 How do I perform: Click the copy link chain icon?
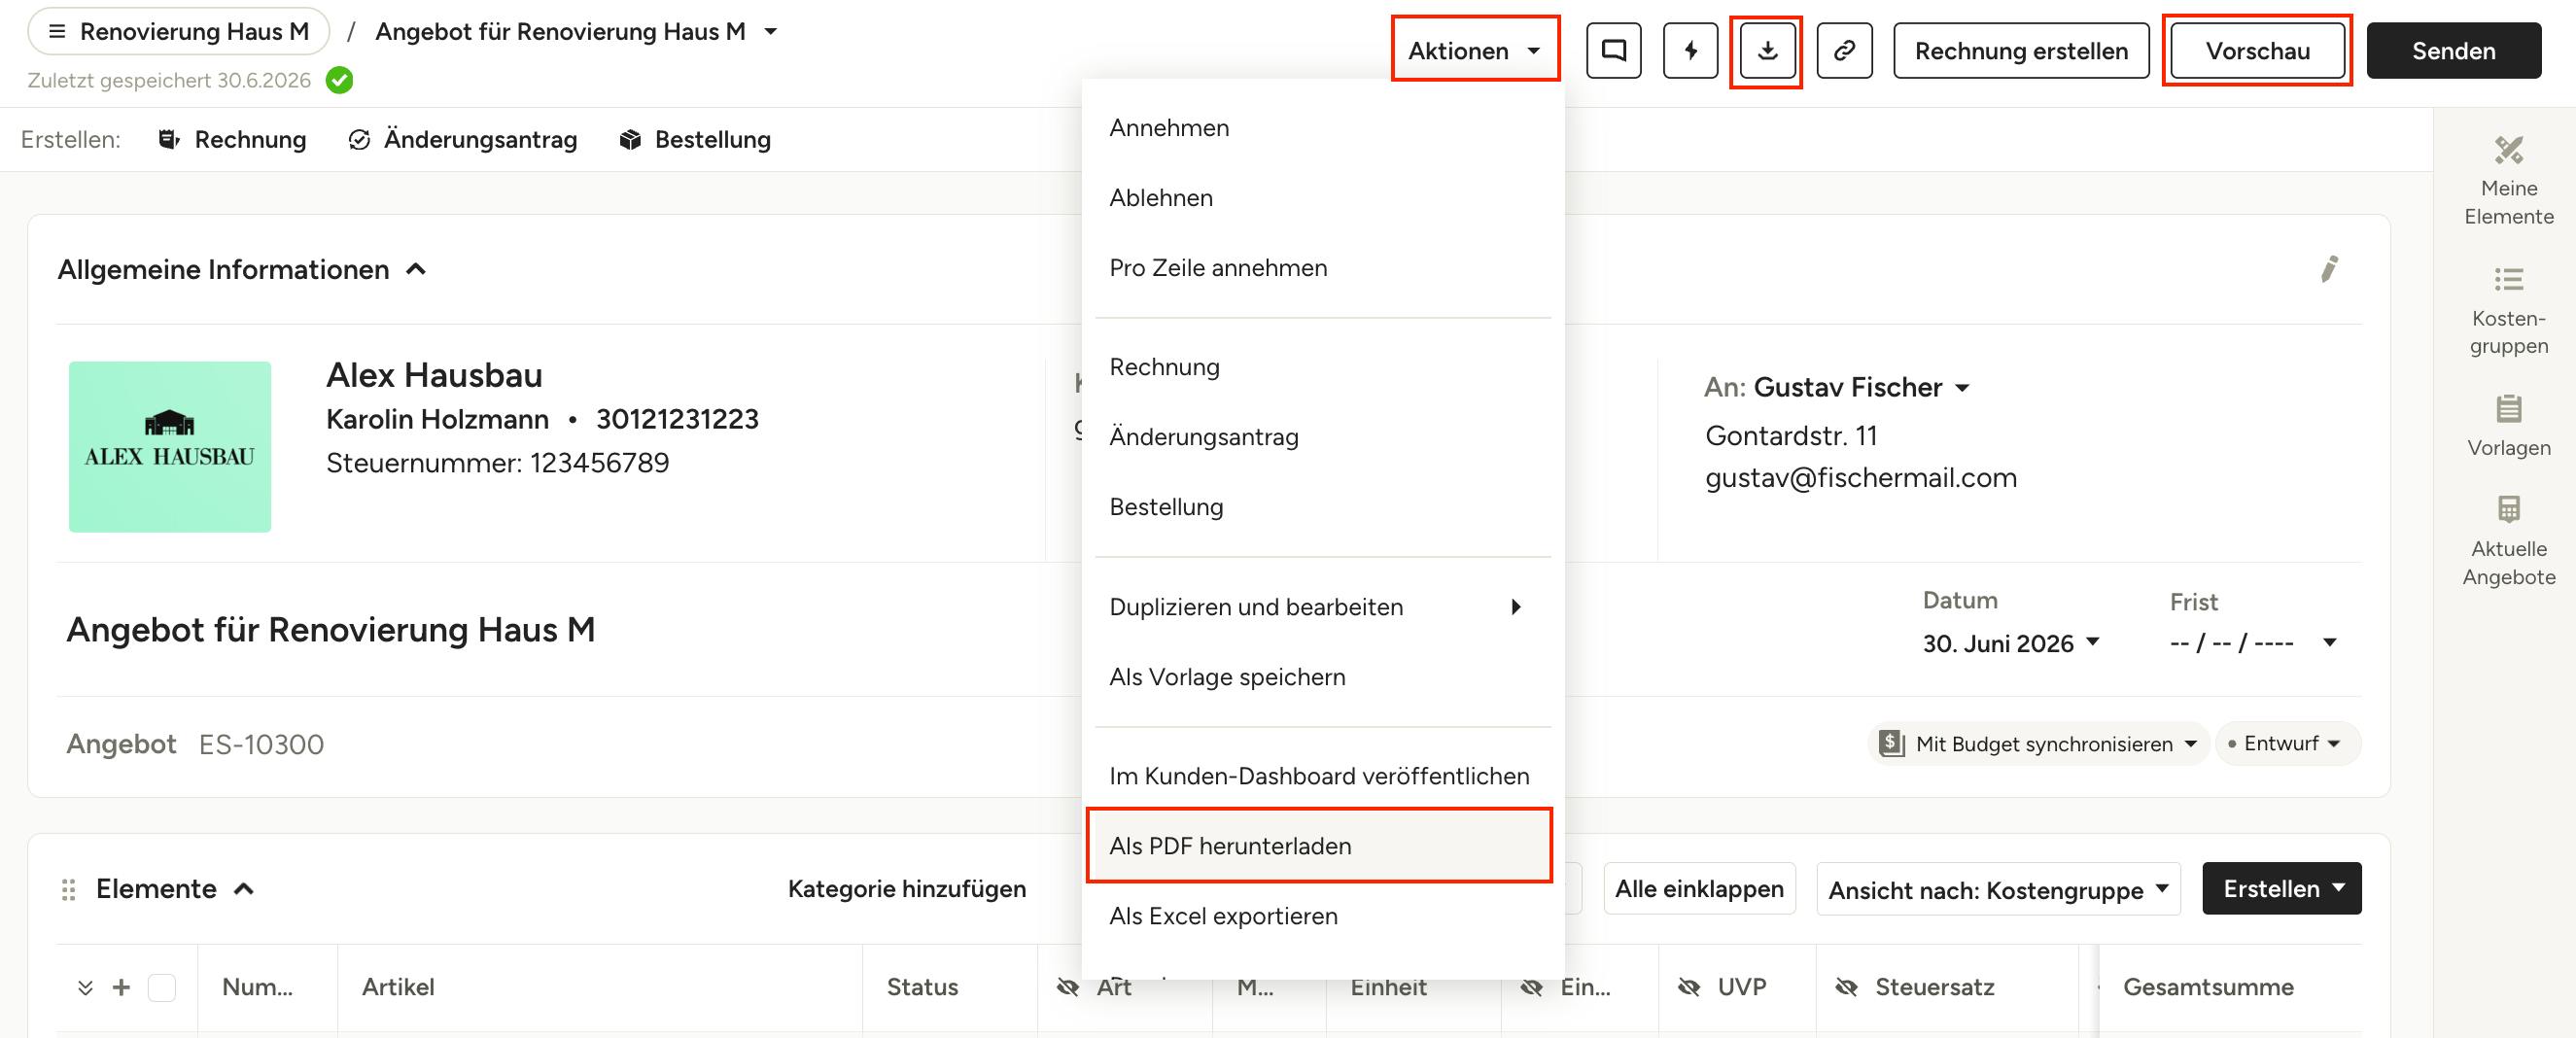(1844, 50)
